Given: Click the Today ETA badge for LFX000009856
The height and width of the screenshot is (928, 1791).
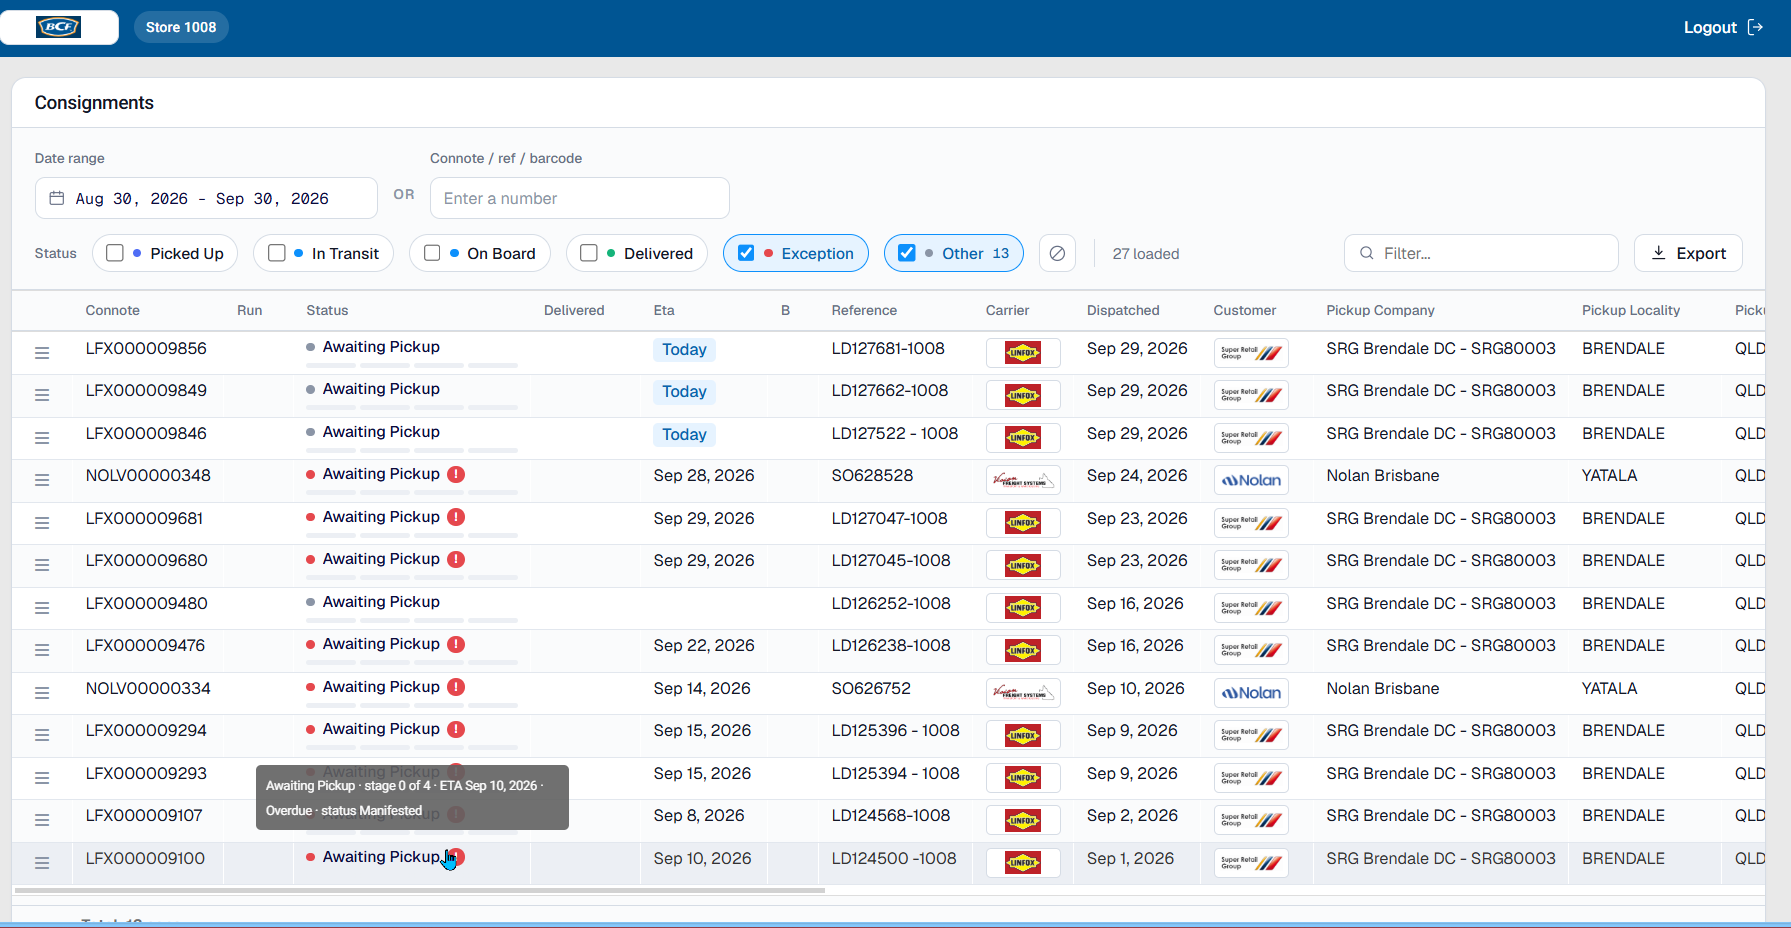Looking at the screenshot, I should coord(684,349).
